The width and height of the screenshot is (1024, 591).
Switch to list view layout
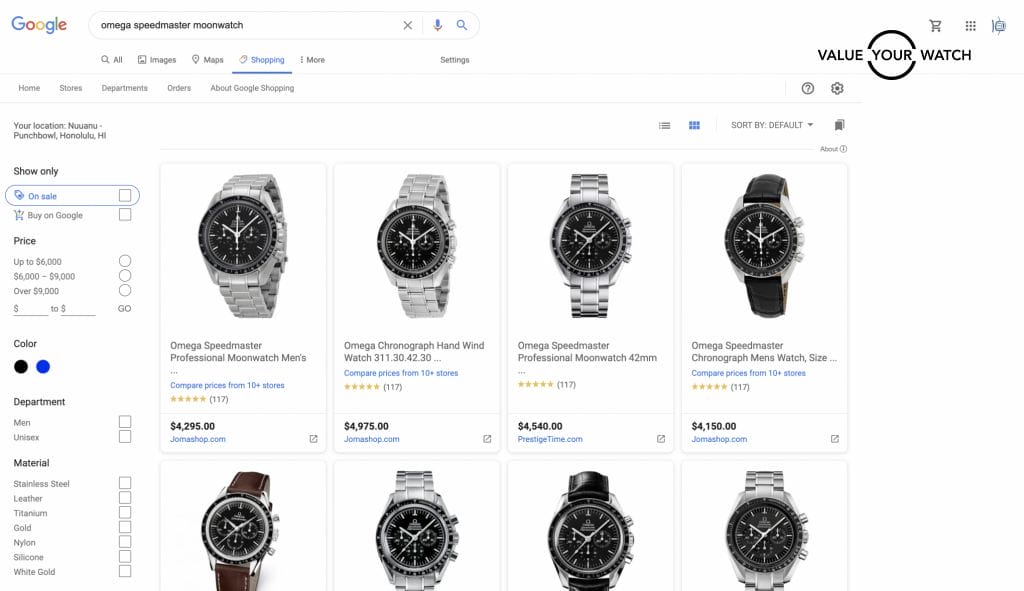(664, 125)
